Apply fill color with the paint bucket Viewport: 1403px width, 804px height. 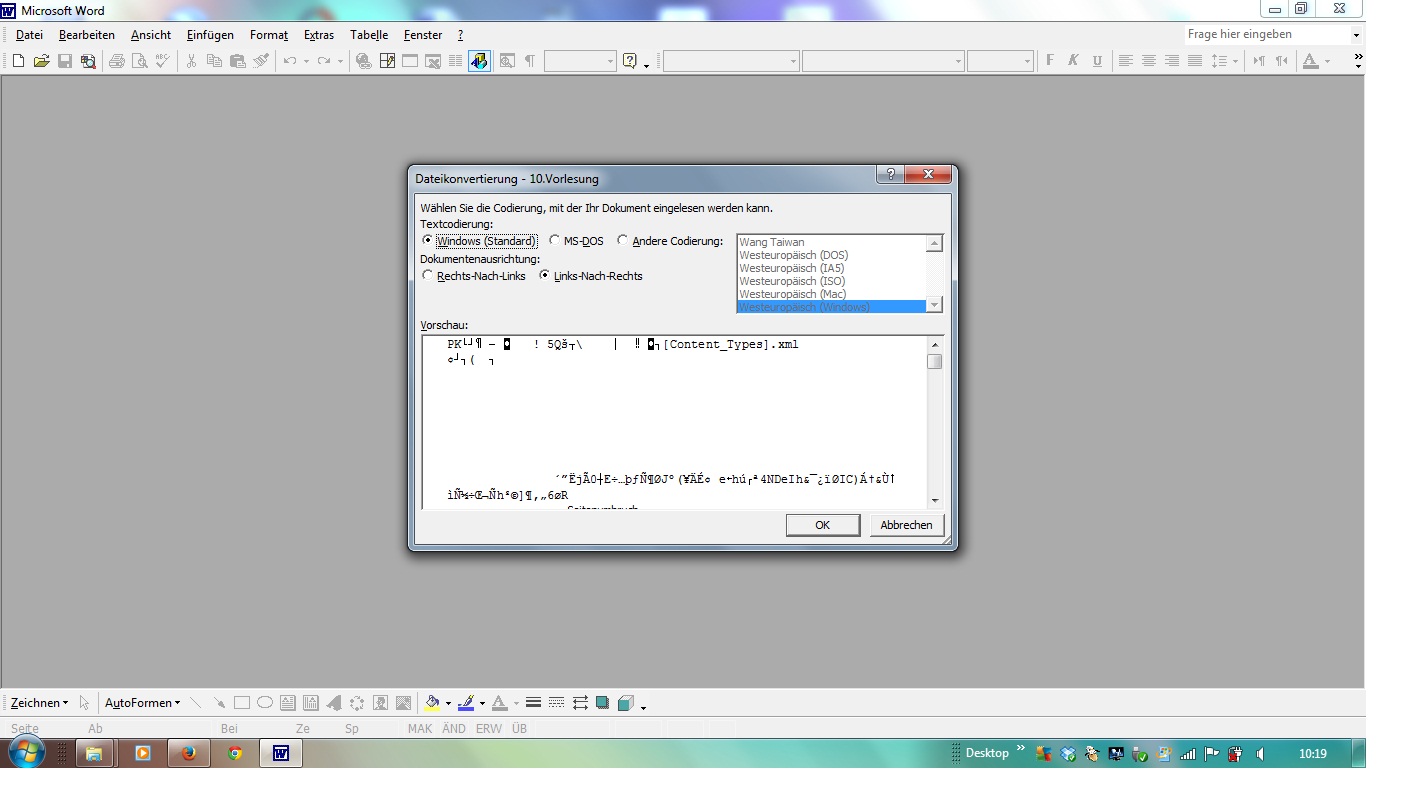432,703
